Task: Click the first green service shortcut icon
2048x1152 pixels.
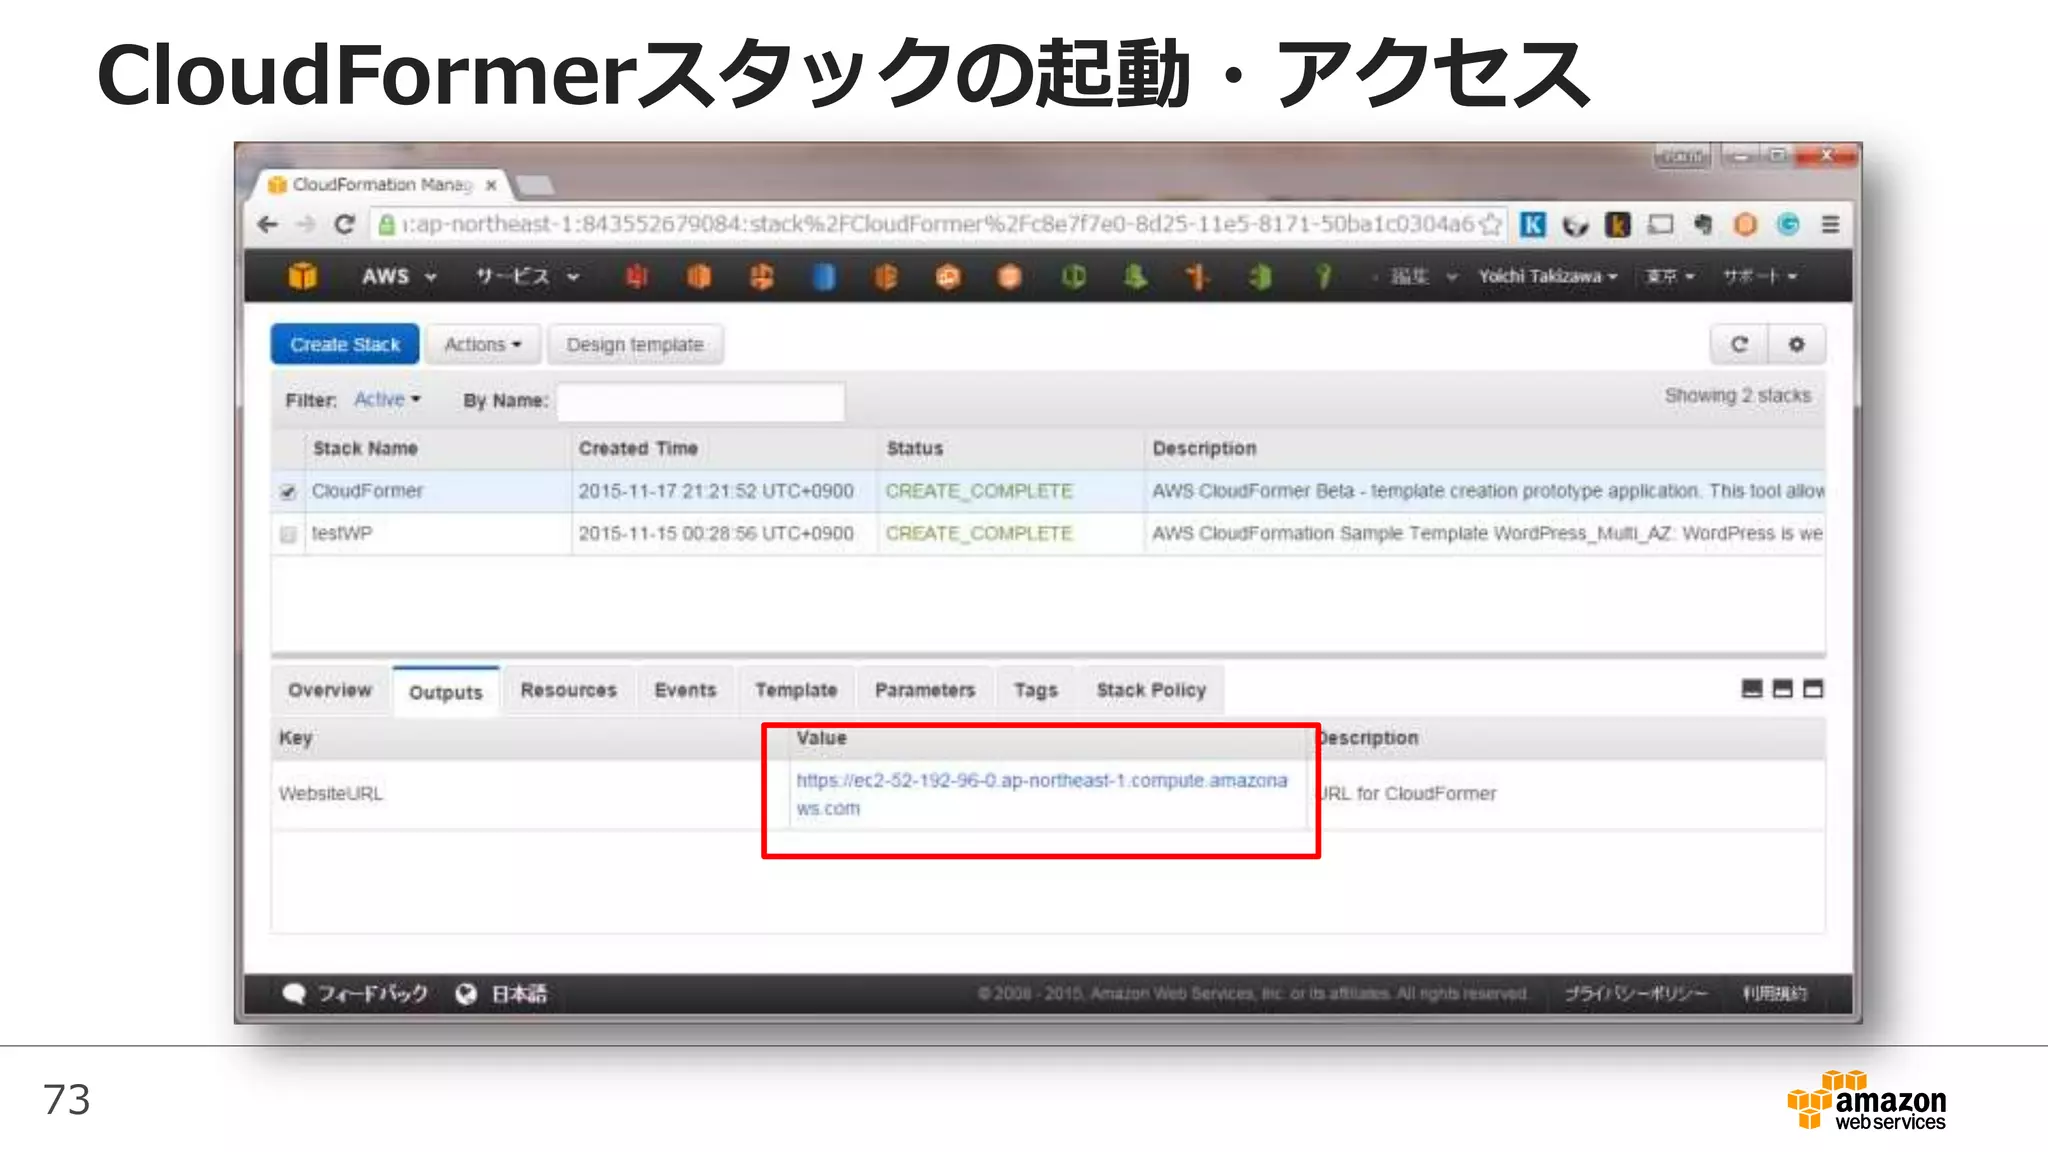Action: (x=1072, y=276)
